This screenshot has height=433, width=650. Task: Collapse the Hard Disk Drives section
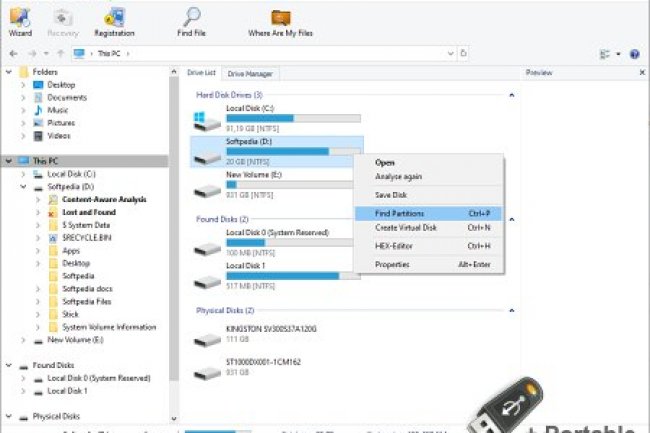click(511, 94)
